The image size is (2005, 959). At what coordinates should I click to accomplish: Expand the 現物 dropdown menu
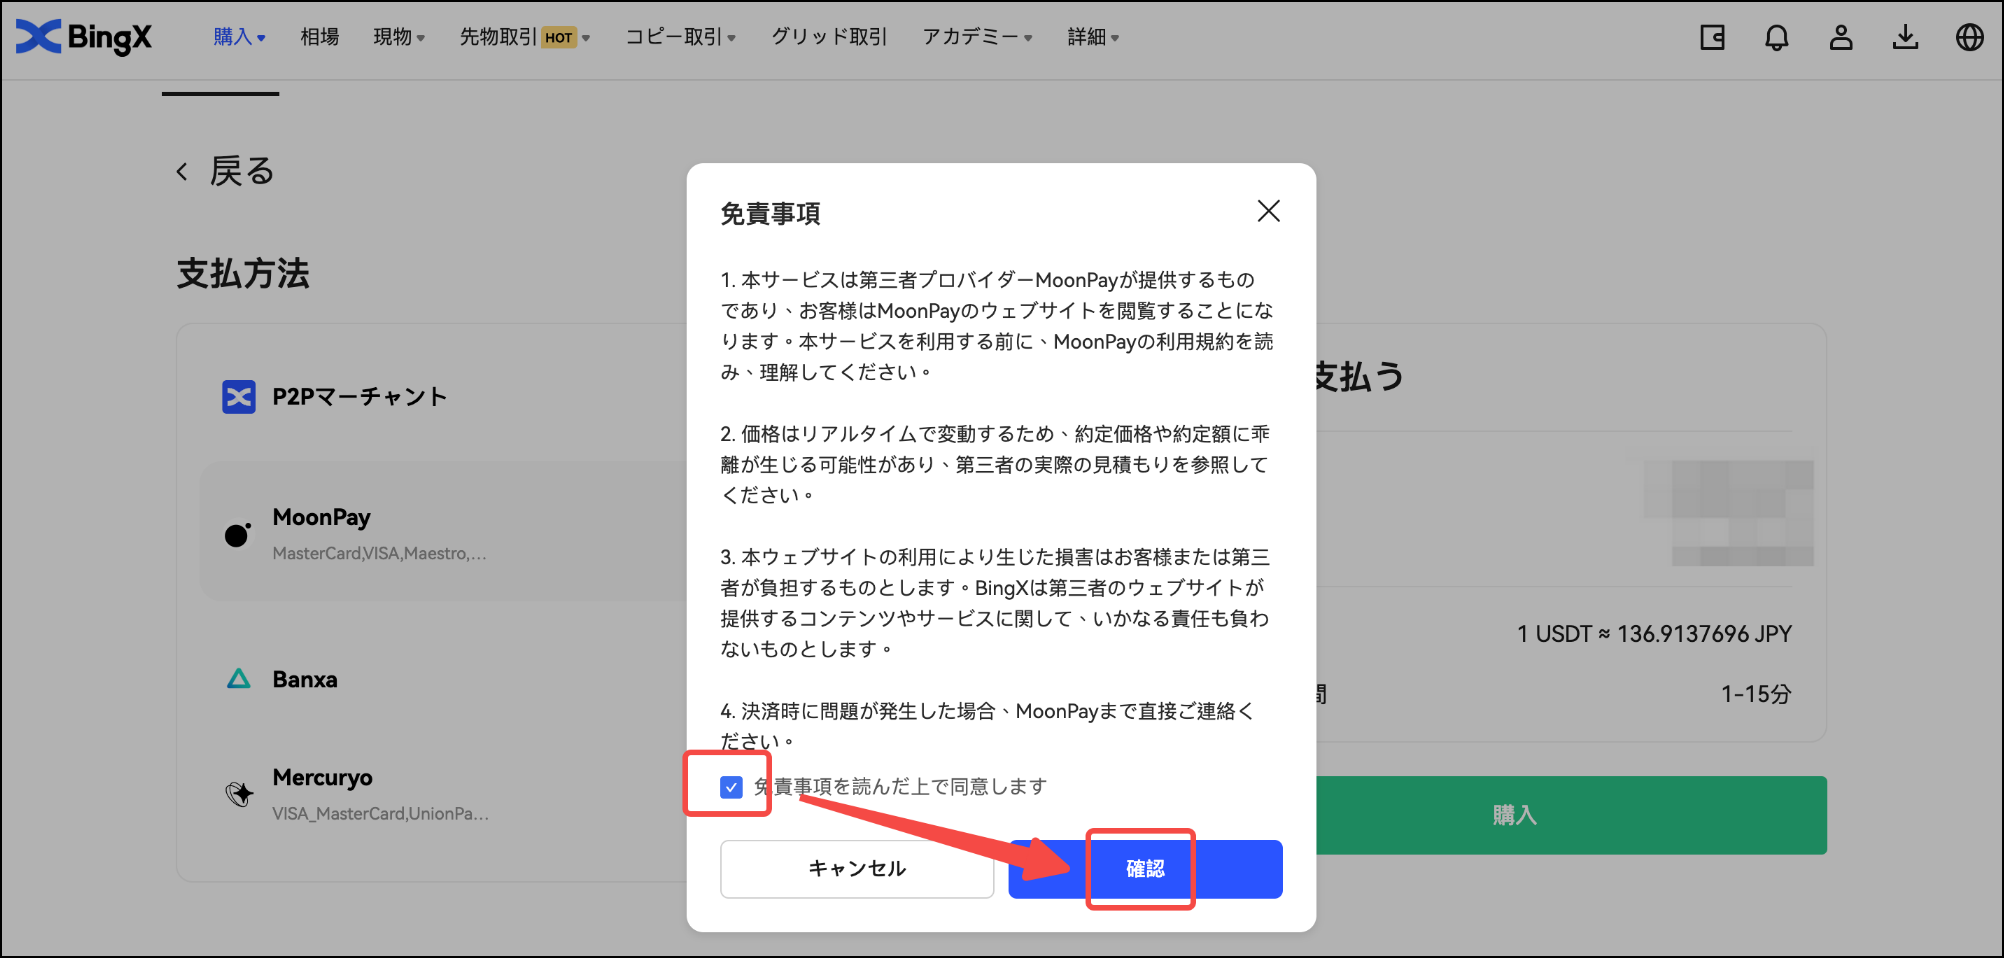(x=399, y=37)
